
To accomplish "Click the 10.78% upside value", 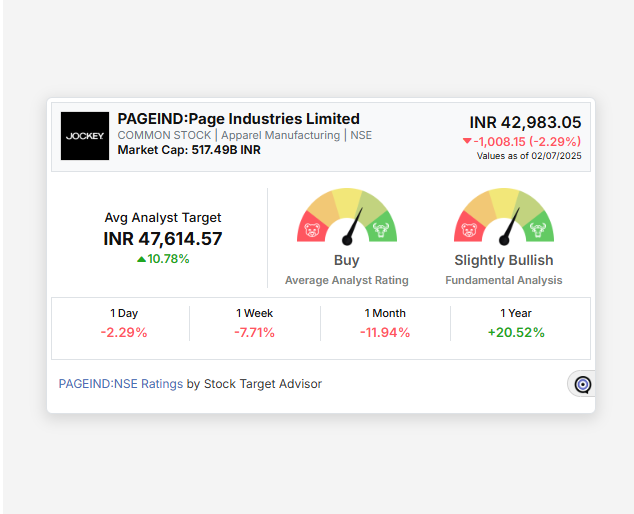I will (x=168, y=259).
